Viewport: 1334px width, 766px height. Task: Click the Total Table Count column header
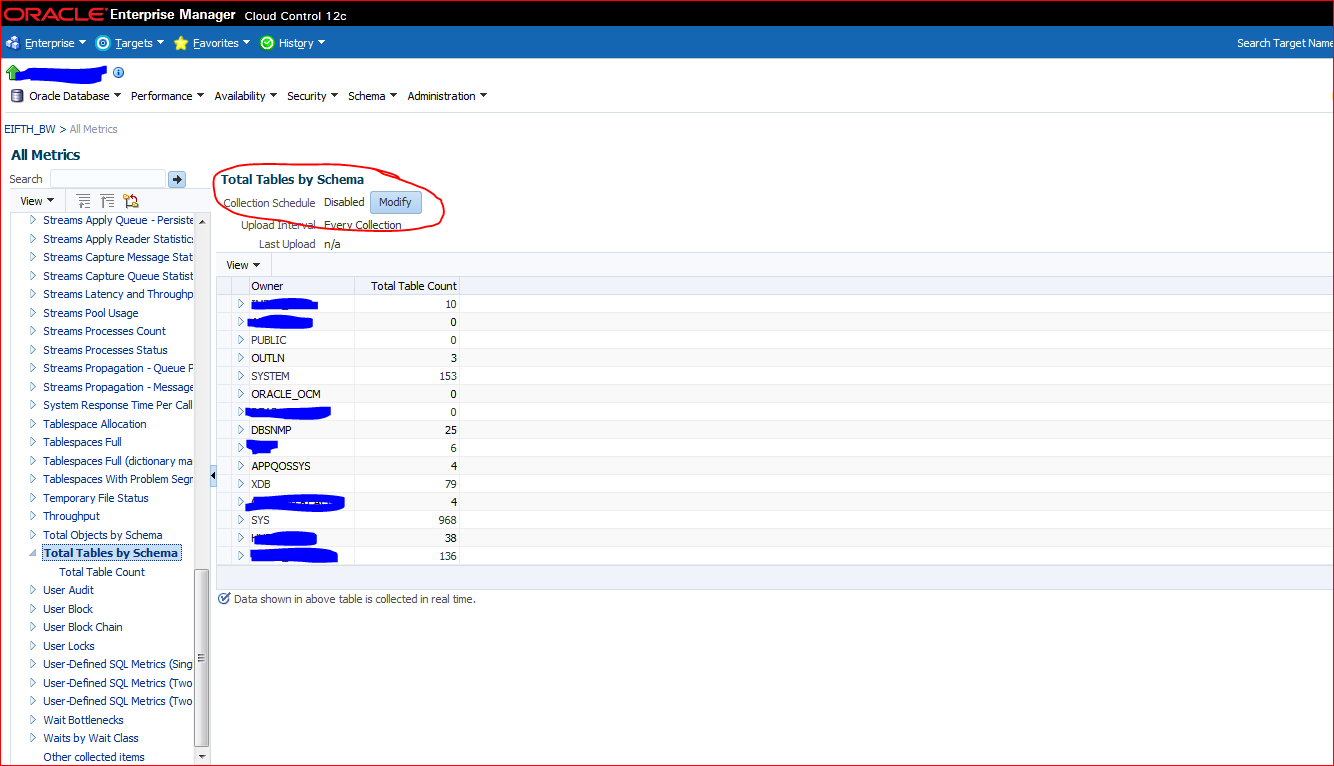[x=407, y=286]
